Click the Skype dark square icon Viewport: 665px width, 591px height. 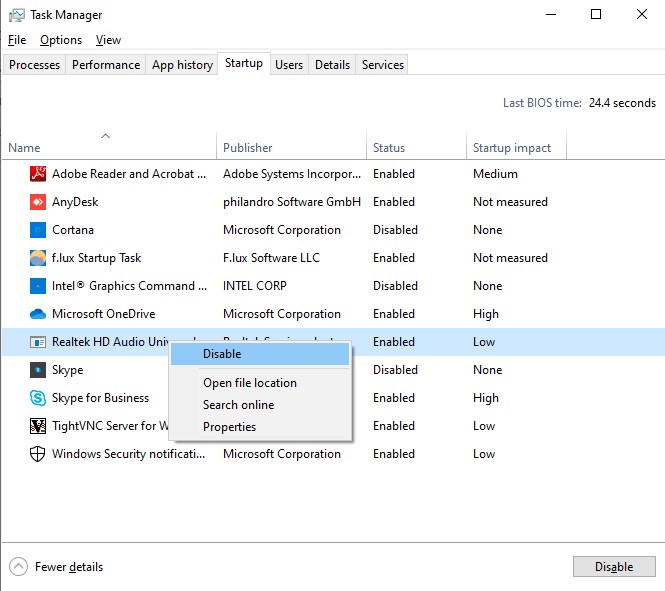coord(38,370)
